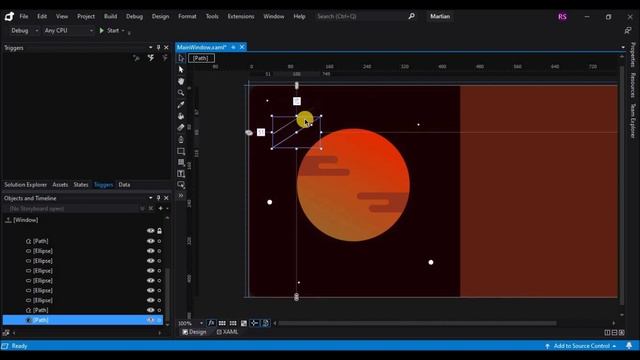Screen dimensions: 640x360
Task: Select the Paint Bucket tool
Action: click(x=181, y=116)
